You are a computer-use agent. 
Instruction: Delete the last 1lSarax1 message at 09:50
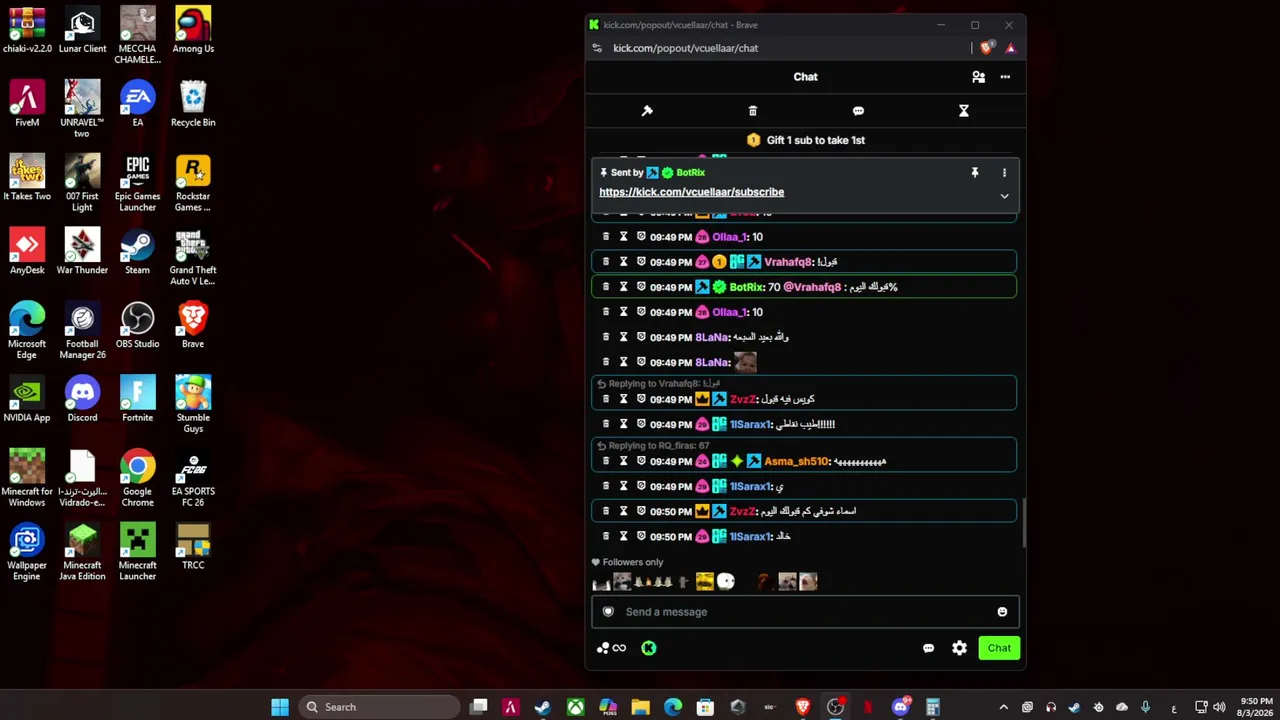(x=606, y=536)
